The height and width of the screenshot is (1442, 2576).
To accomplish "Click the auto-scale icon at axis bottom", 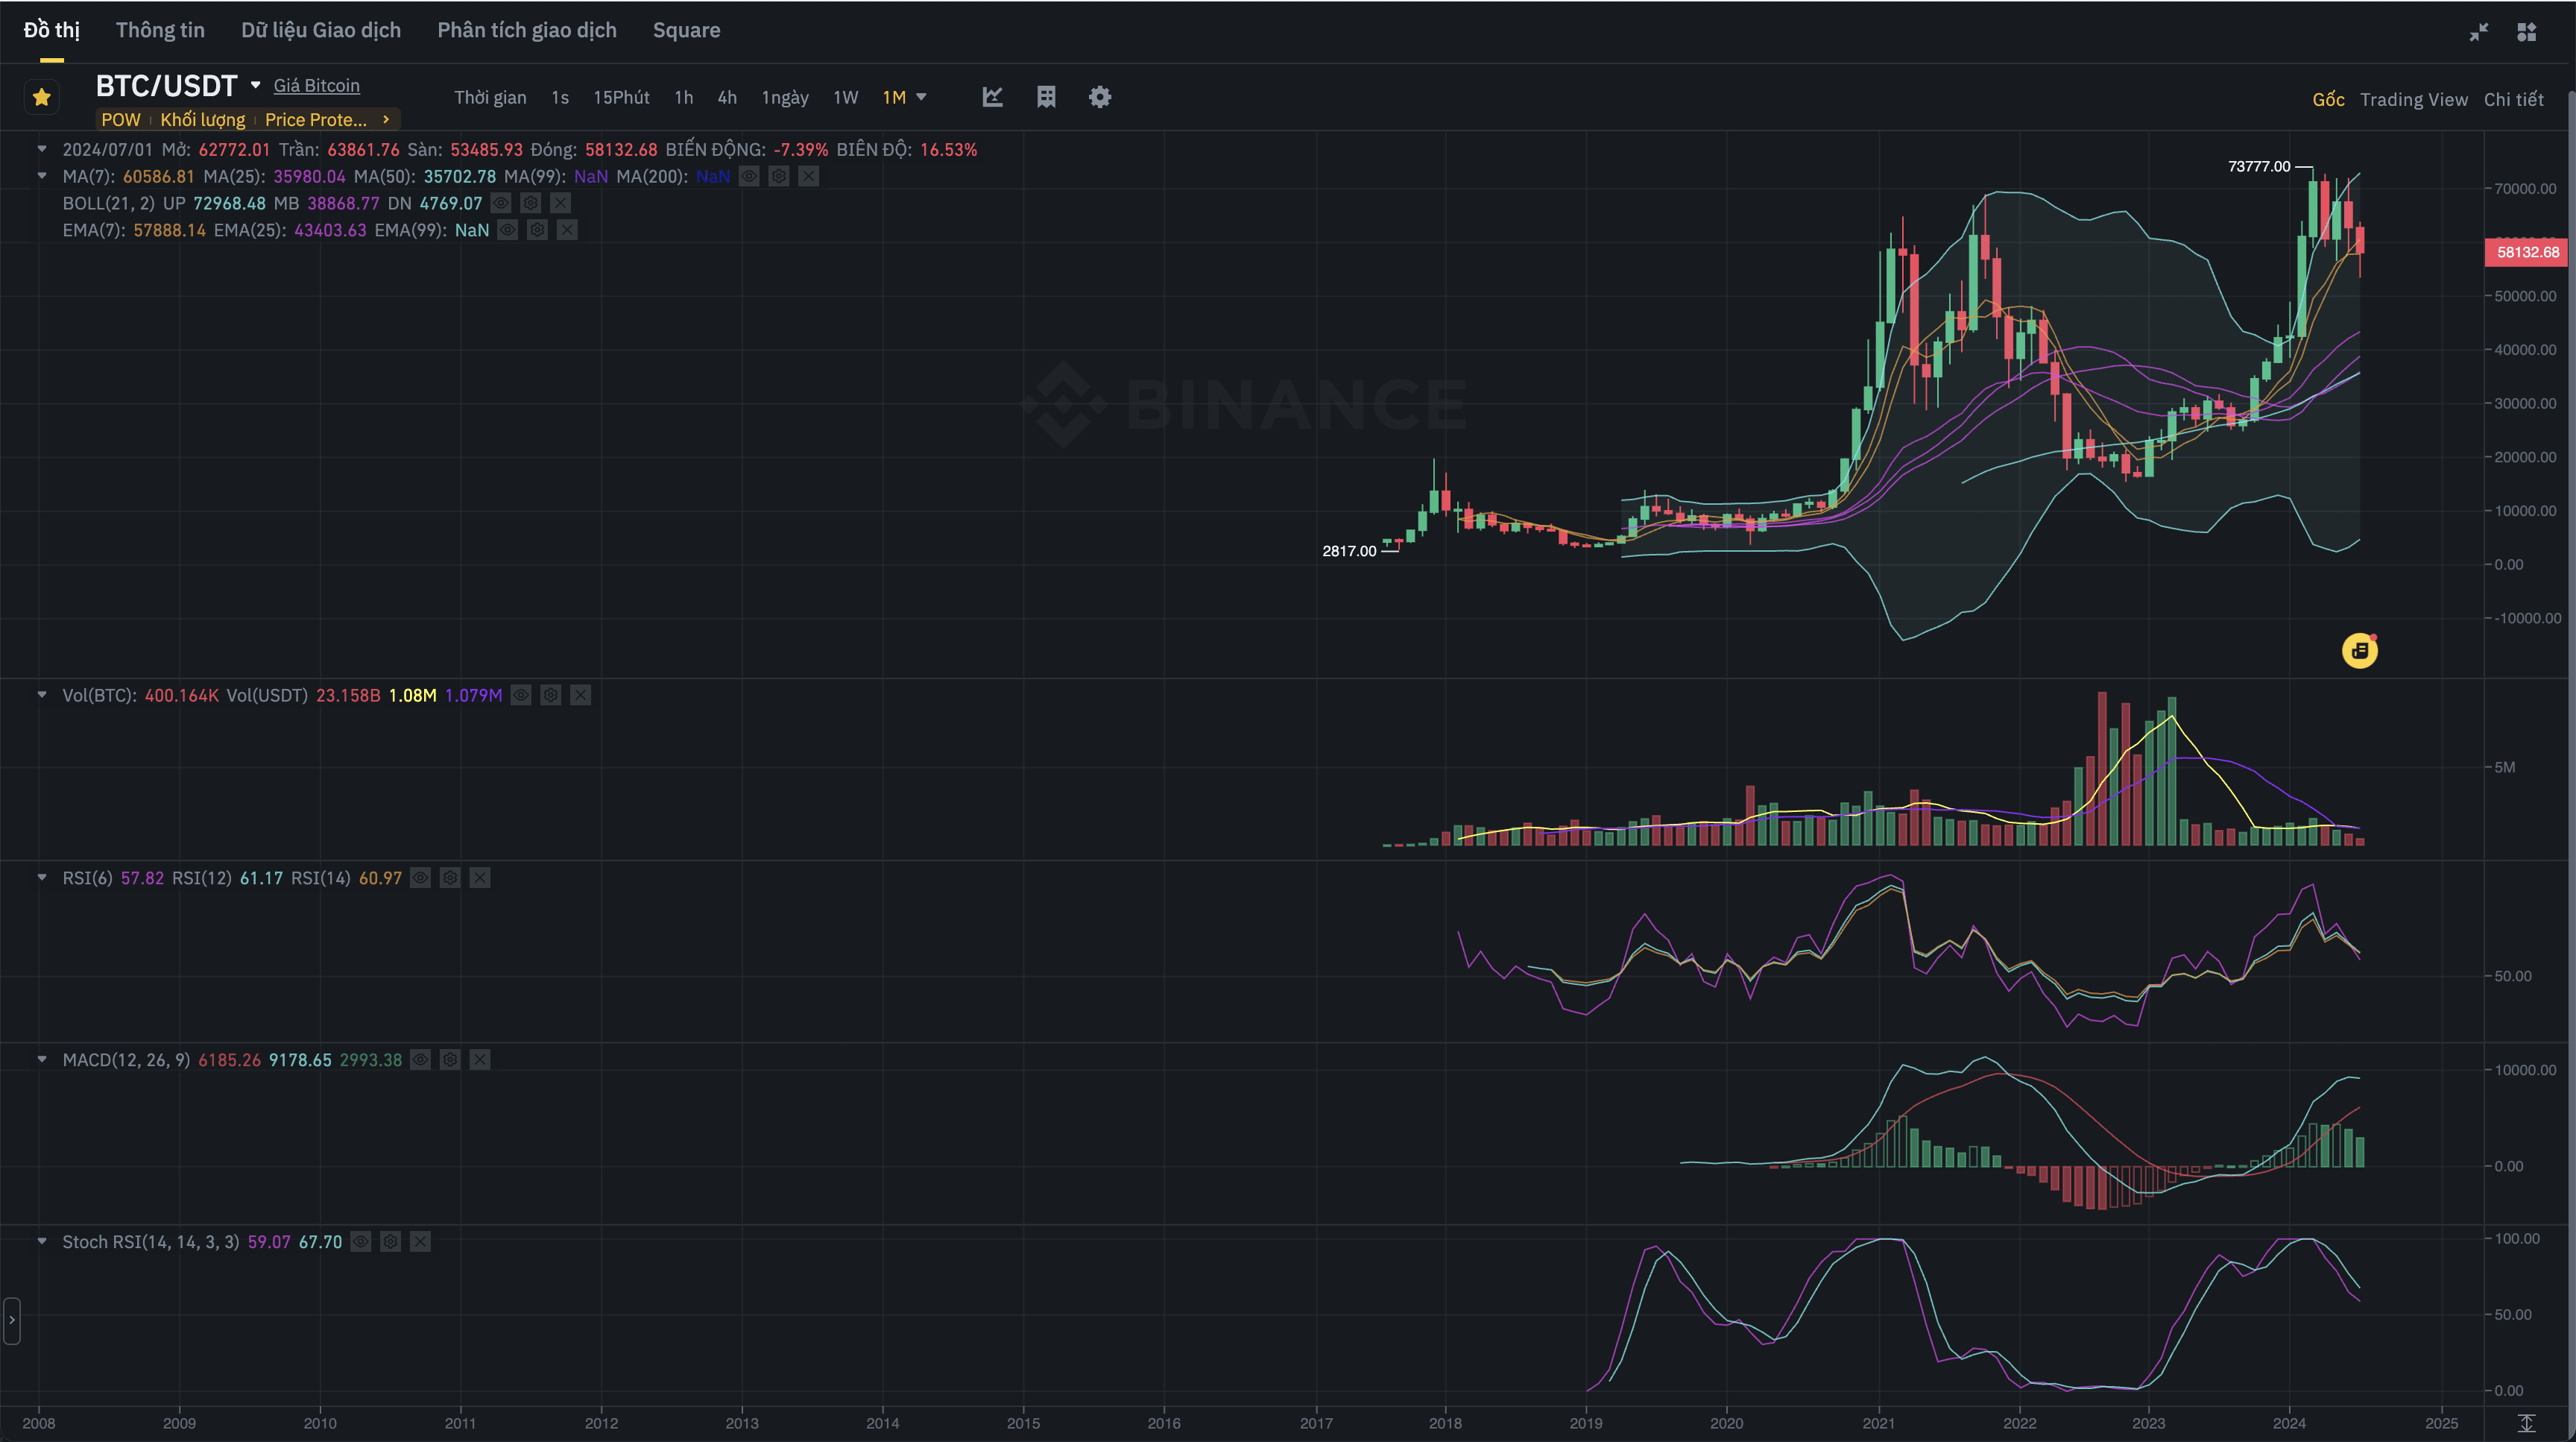I will (x=2526, y=1422).
